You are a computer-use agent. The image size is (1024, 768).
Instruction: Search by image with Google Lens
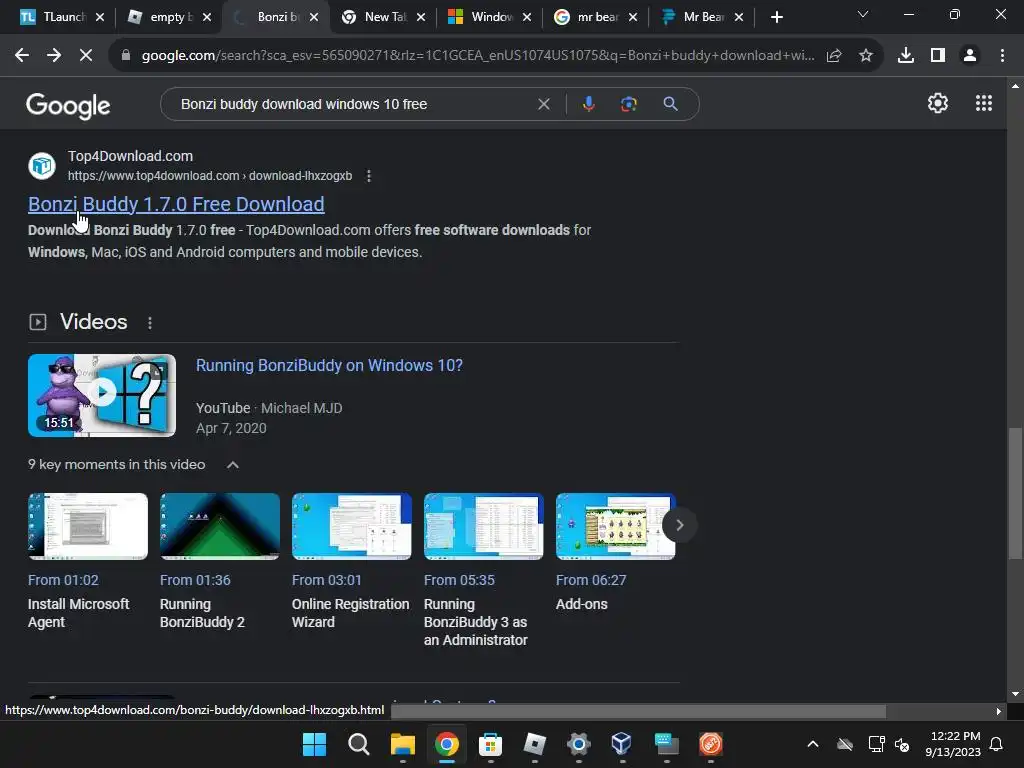tap(629, 104)
